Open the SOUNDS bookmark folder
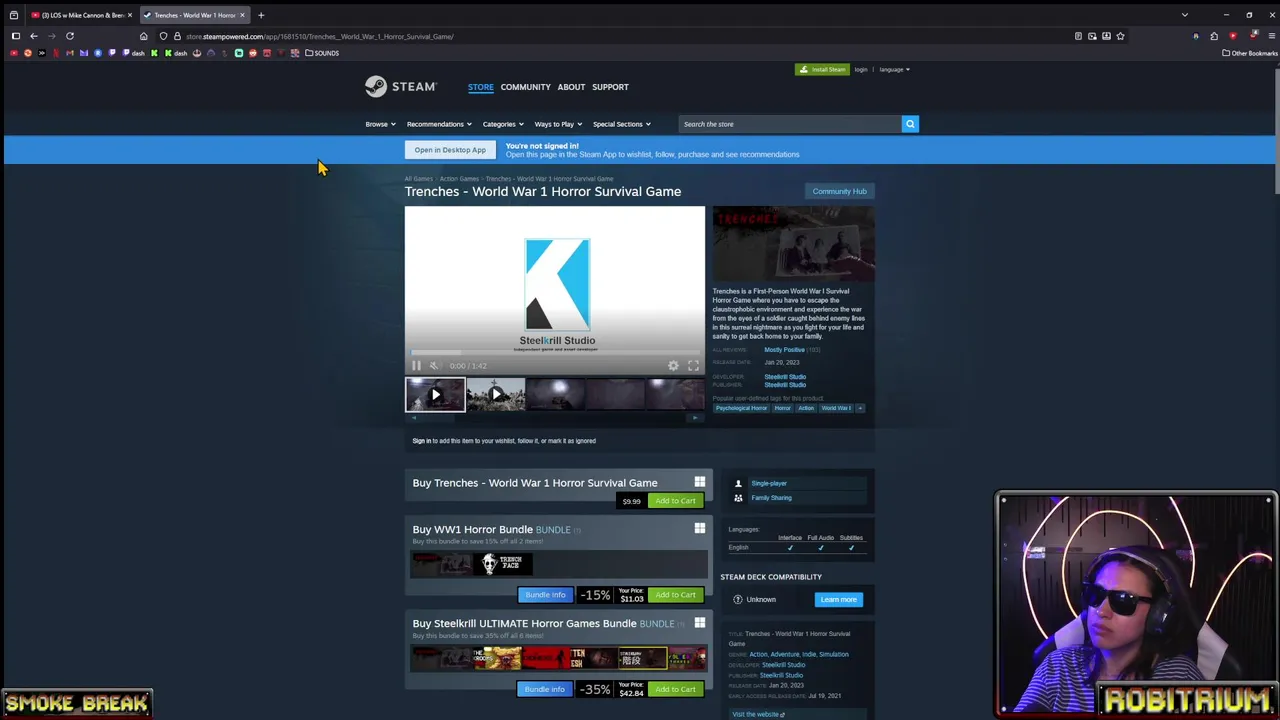This screenshot has width=1280, height=720. [322, 53]
